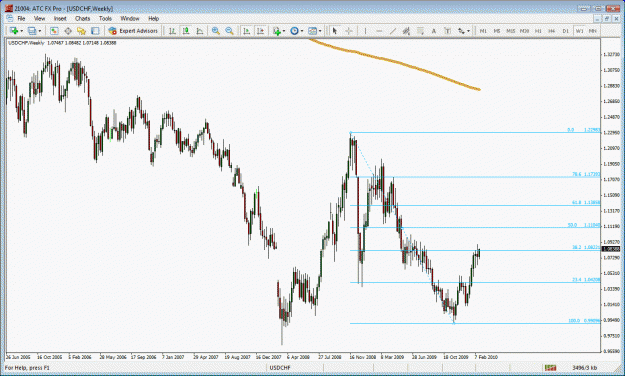Select the Crosshair tool
The width and height of the screenshot is (625, 376).
pos(349,31)
